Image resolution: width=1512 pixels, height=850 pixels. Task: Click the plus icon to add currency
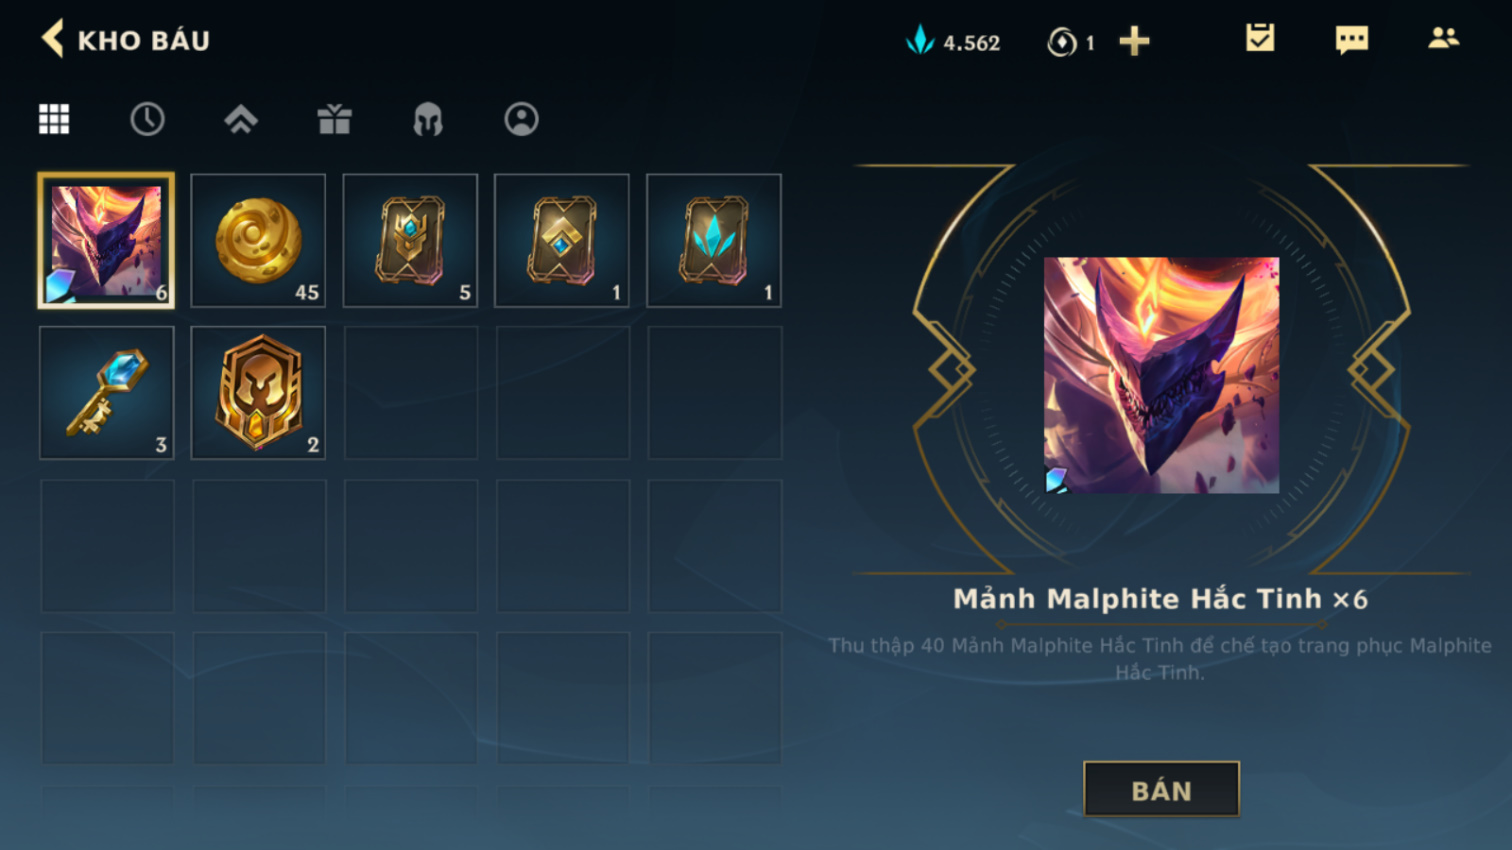point(1134,41)
